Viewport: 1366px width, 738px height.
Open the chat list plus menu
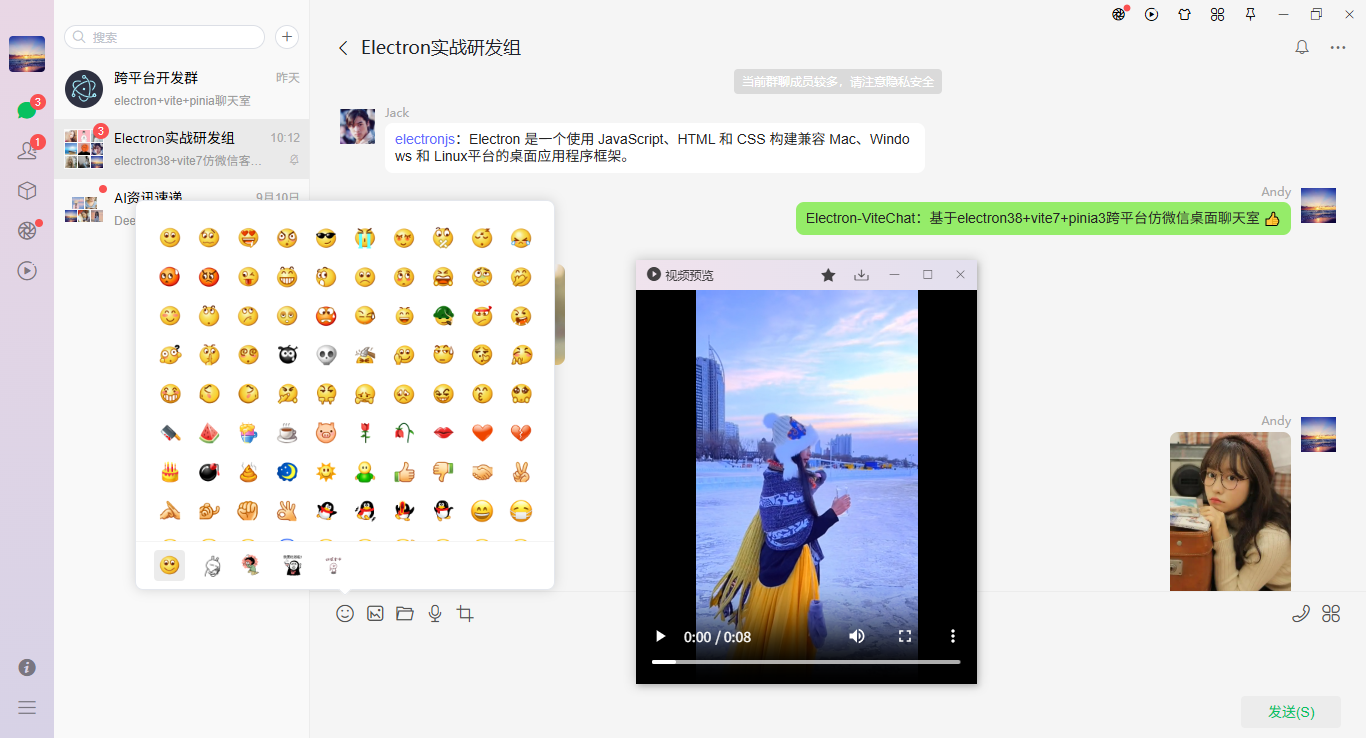click(286, 36)
